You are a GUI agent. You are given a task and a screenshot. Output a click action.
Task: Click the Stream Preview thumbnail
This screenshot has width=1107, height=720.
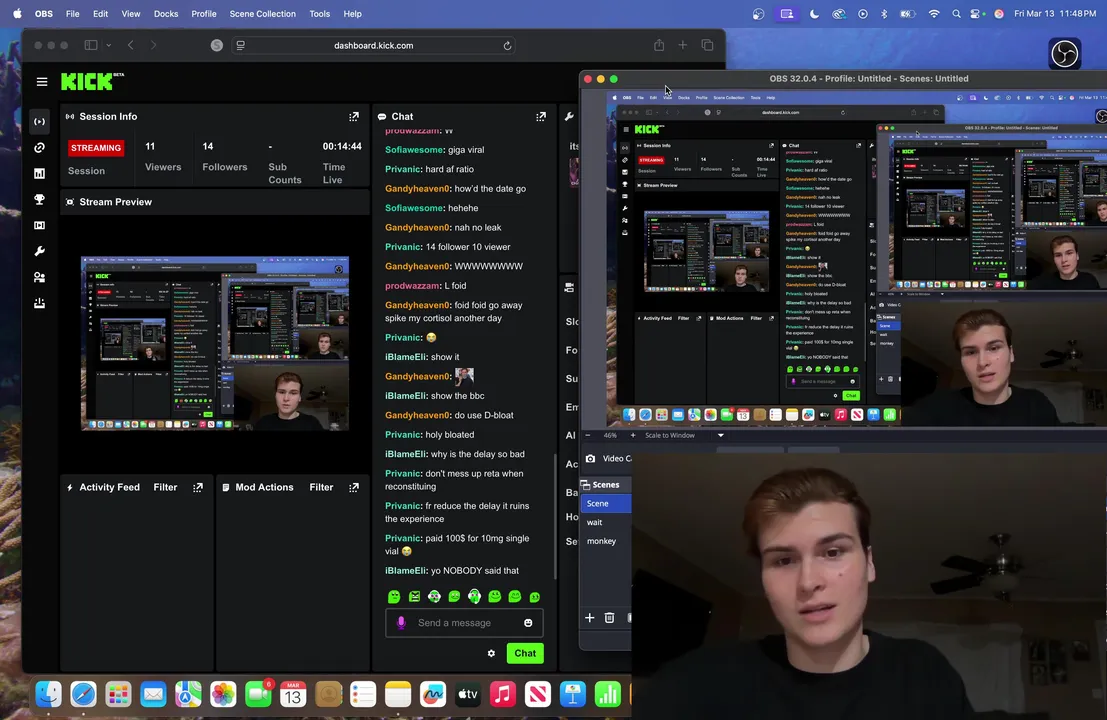(215, 343)
